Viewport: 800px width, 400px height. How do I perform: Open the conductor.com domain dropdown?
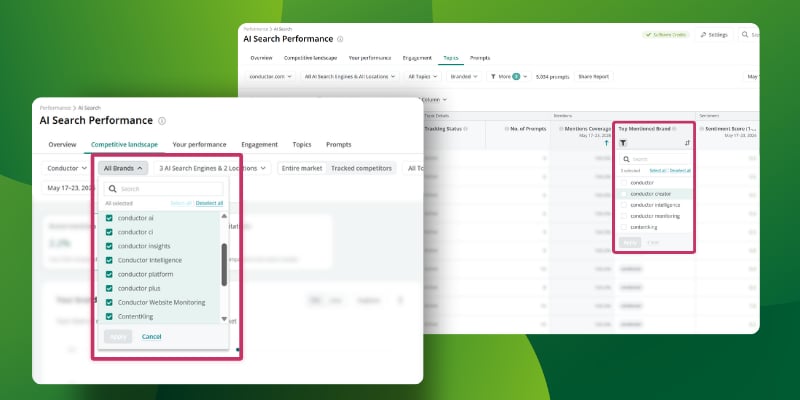(x=270, y=77)
